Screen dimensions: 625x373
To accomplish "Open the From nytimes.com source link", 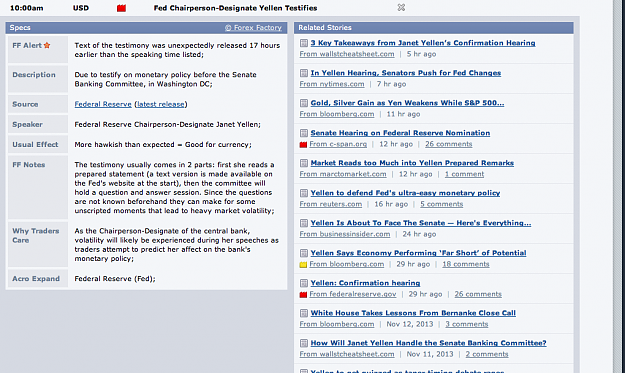I will (332, 84).
